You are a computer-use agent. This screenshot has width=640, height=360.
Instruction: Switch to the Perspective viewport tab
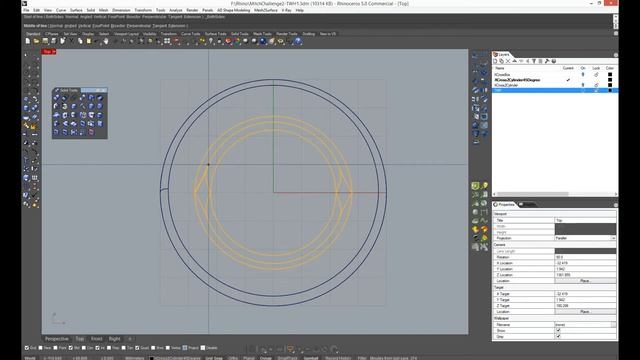click(57, 339)
